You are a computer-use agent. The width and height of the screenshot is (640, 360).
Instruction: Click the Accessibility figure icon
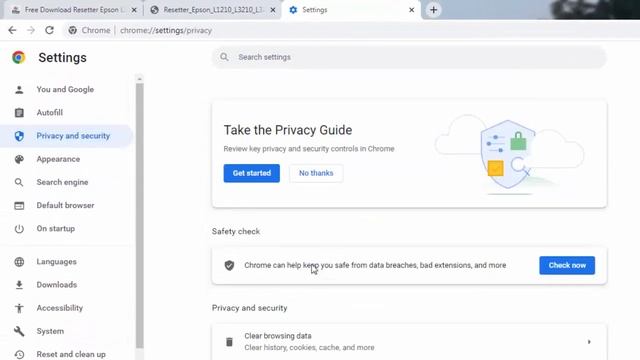tap(19, 308)
